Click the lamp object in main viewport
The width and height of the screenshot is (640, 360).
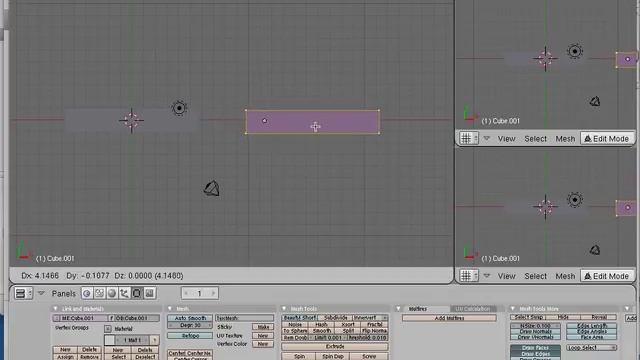(x=179, y=108)
